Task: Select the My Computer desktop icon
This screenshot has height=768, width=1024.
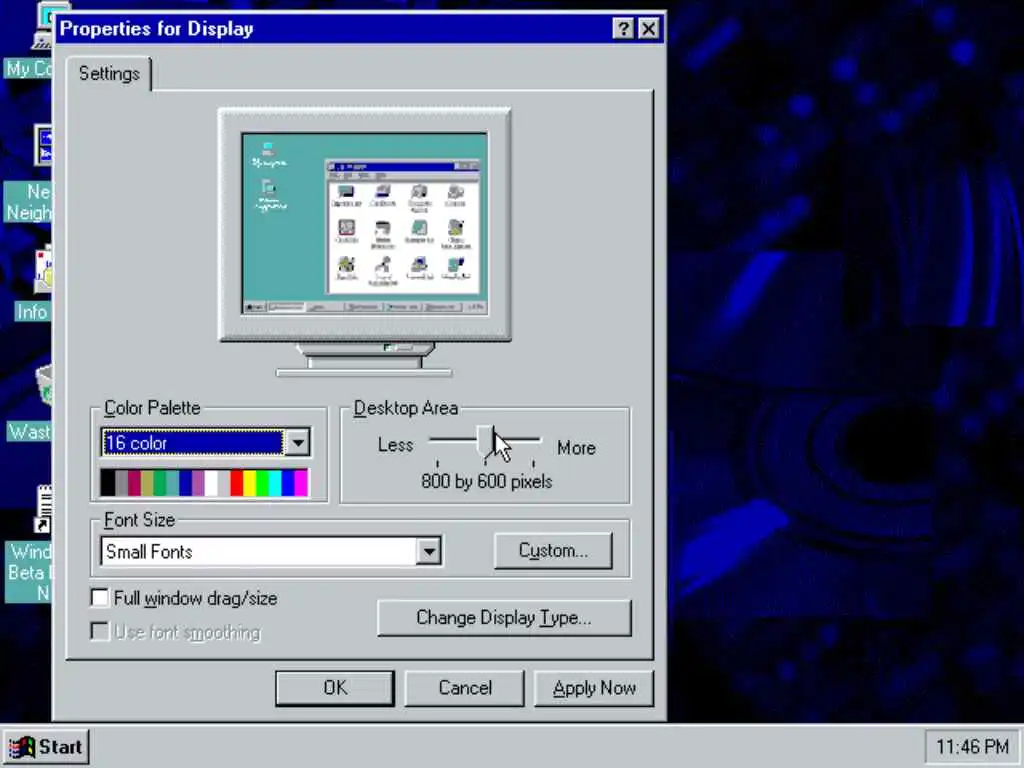Action: (27, 40)
